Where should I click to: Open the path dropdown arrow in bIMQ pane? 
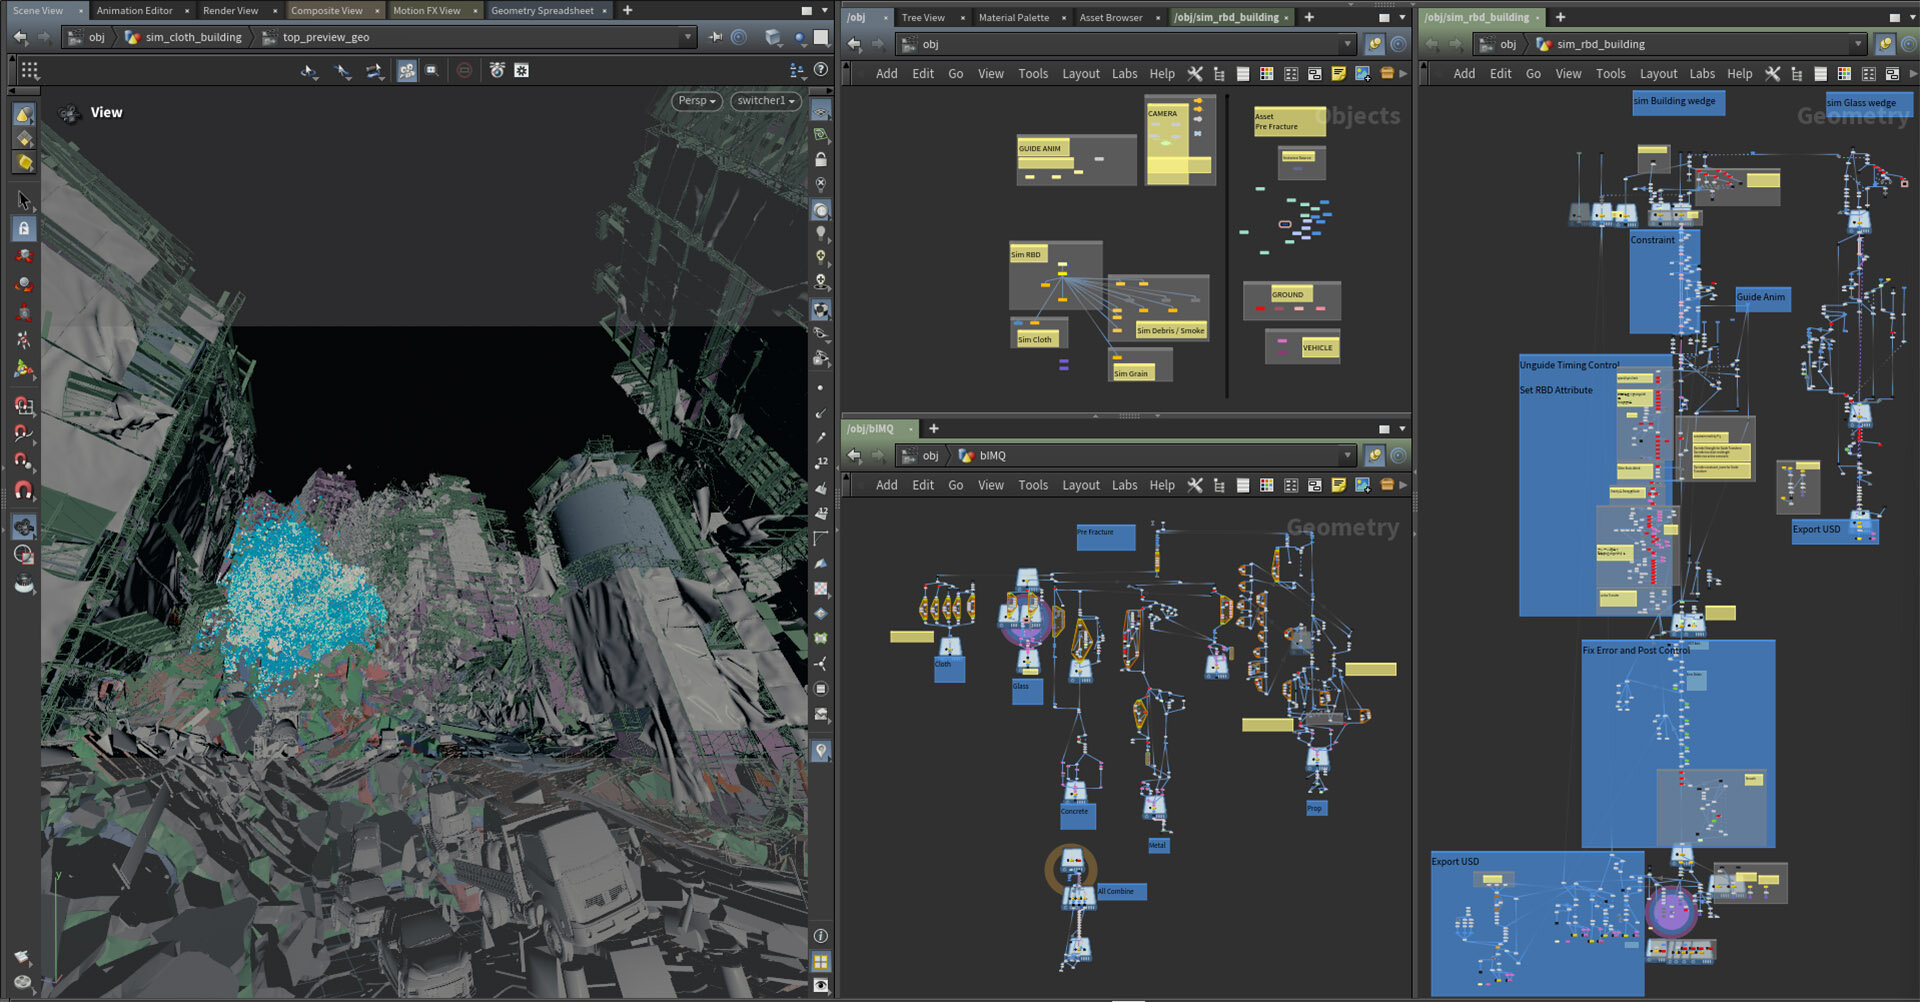click(1347, 456)
